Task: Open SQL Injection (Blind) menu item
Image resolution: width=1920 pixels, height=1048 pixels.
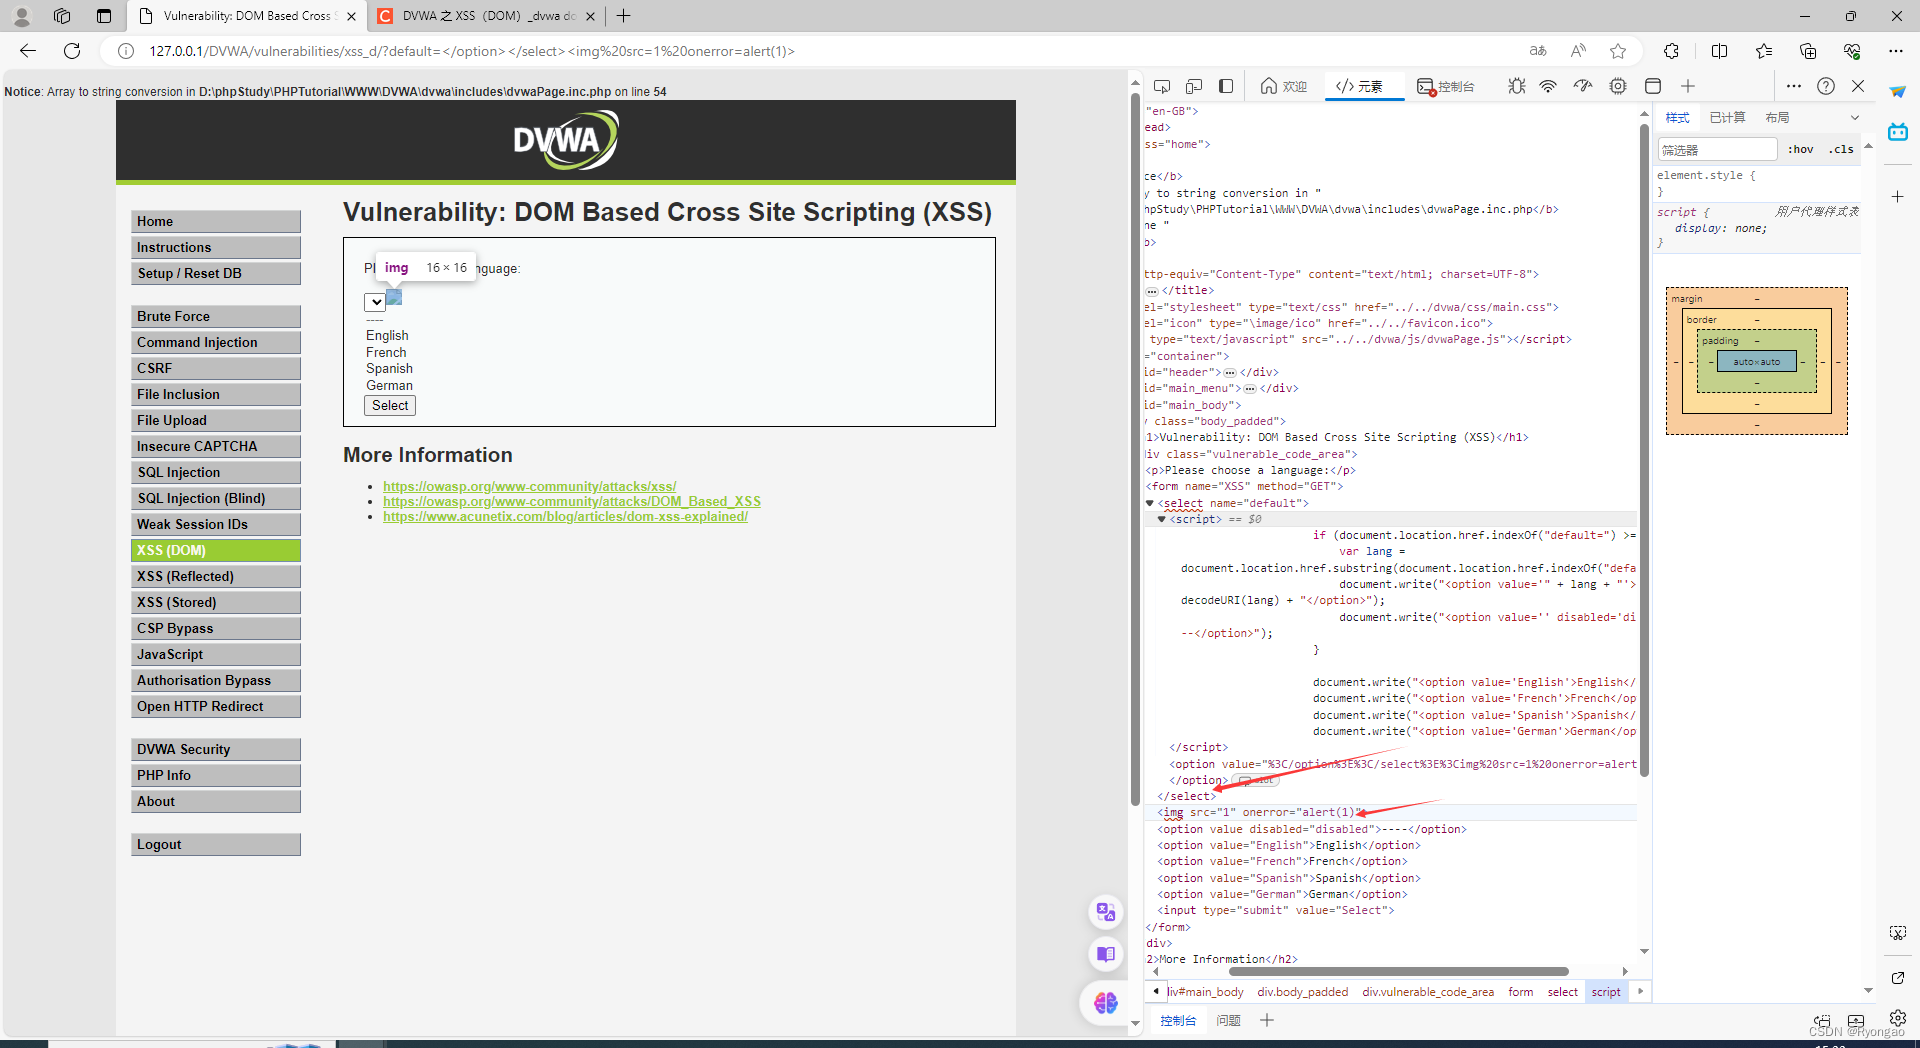Action: 216,498
